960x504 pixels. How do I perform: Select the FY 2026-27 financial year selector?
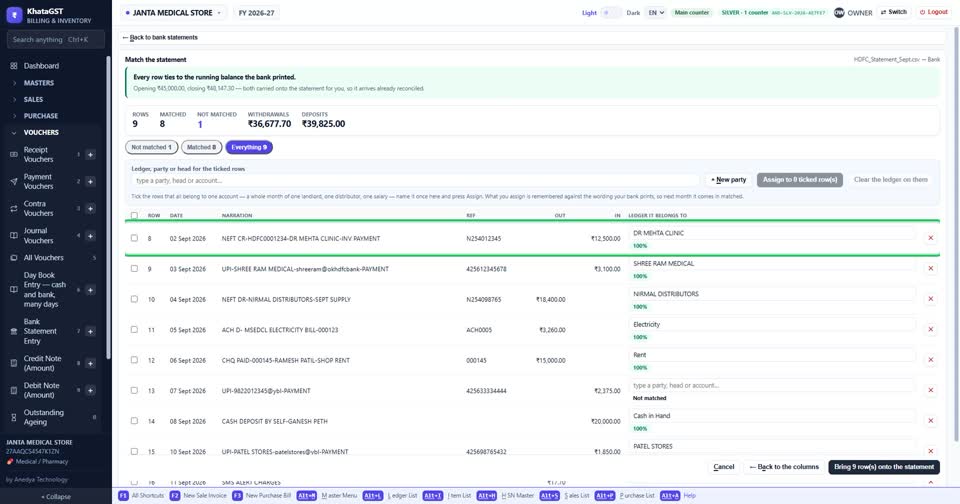[257, 12]
